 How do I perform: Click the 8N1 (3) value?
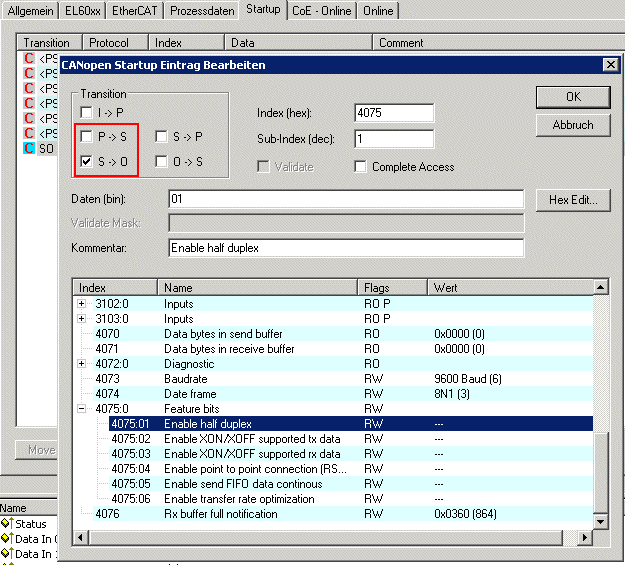tap(452, 394)
